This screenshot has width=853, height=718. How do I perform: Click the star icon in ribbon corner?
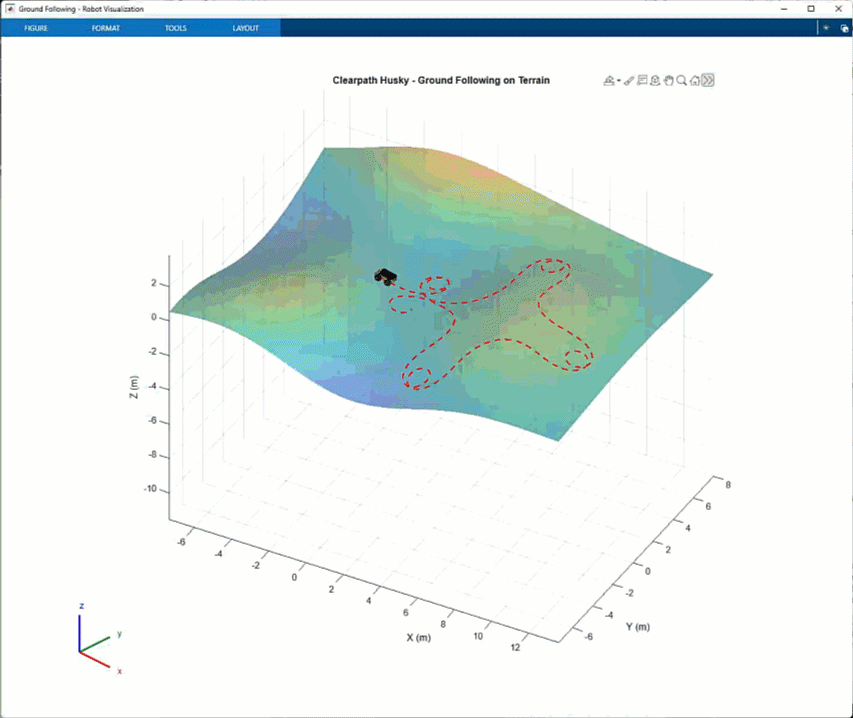click(826, 28)
